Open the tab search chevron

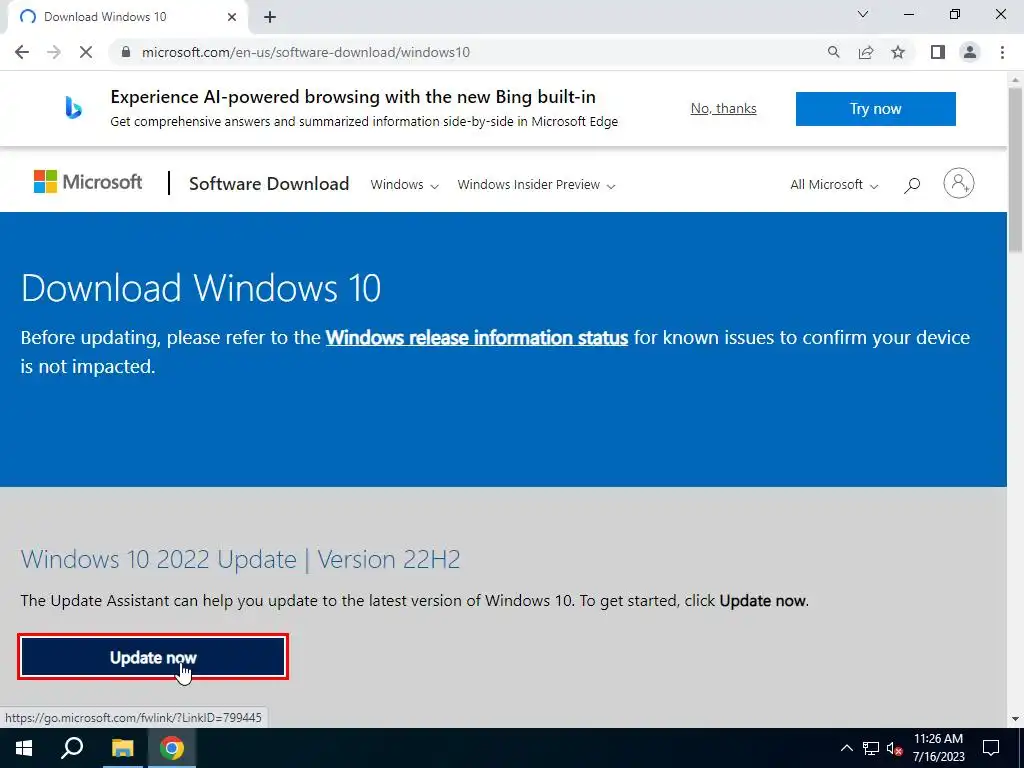pyautogui.click(x=863, y=14)
